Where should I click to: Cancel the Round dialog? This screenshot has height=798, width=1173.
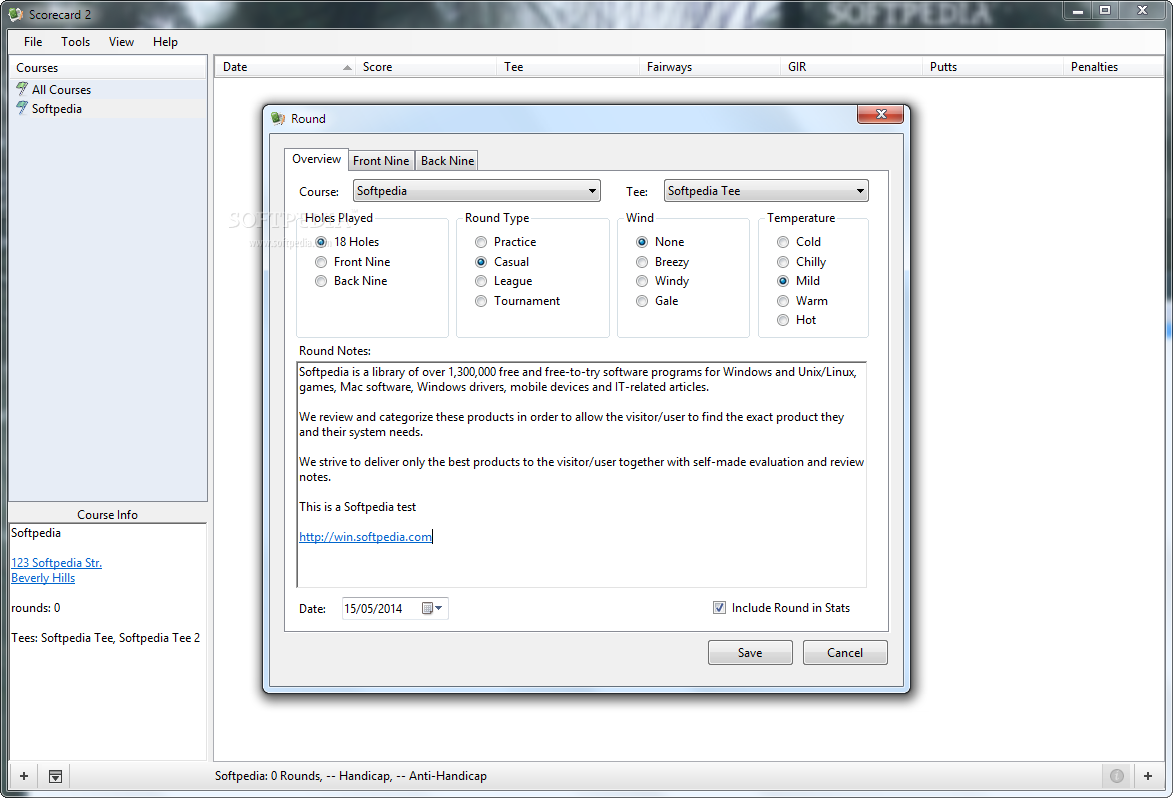[x=845, y=652]
